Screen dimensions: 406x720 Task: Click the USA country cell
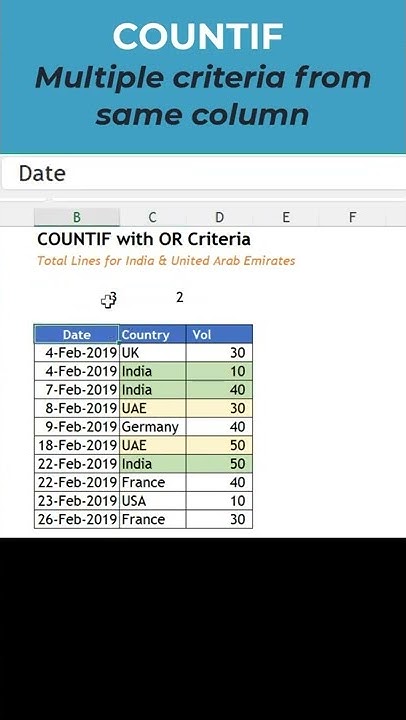point(152,501)
